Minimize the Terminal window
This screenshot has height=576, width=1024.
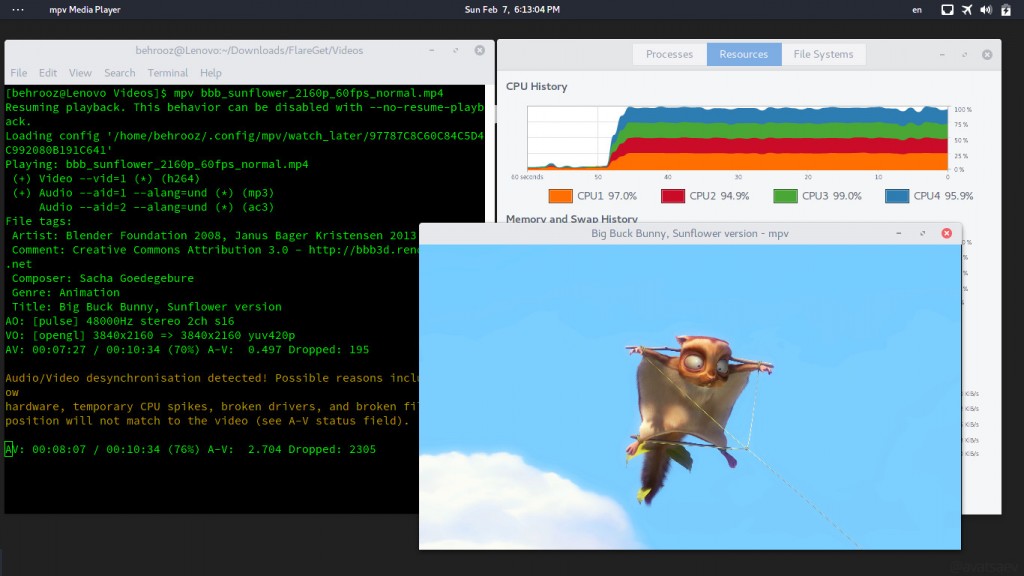tap(432, 50)
